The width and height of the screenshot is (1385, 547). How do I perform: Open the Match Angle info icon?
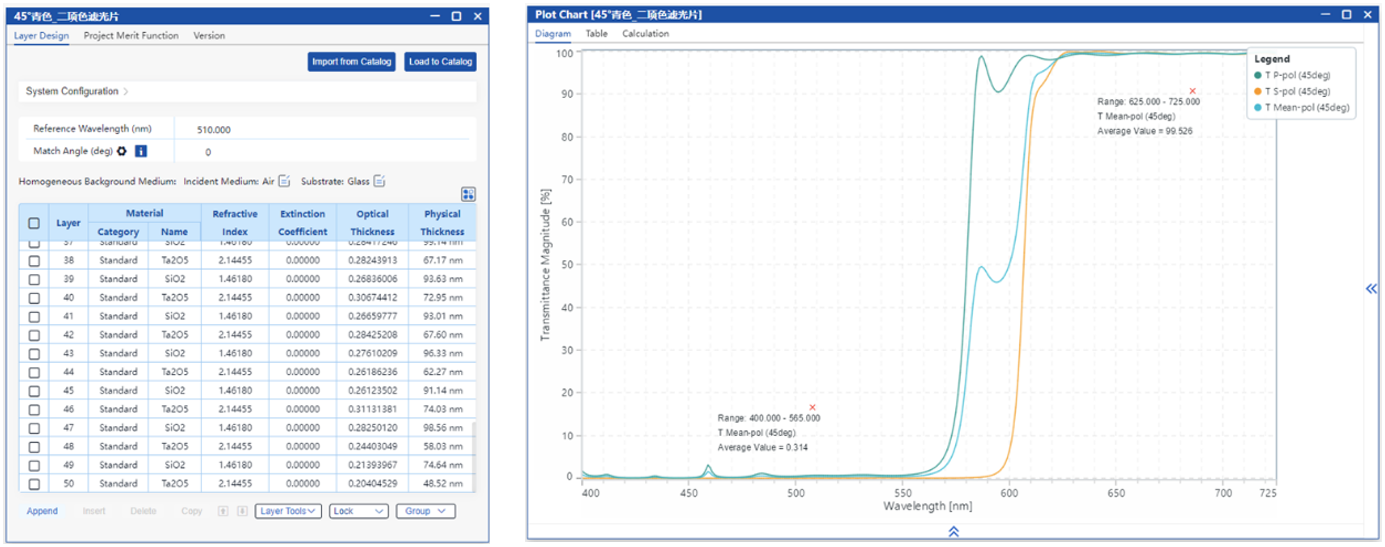pos(141,151)
